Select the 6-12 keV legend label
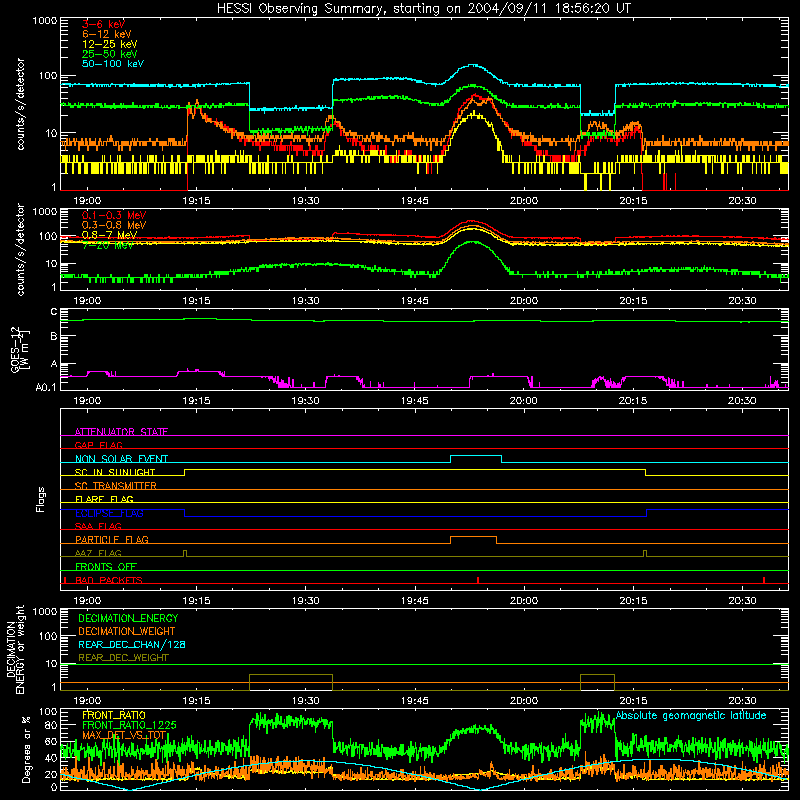Viewport: 800px width, 800px height. [x=107, y=34]
